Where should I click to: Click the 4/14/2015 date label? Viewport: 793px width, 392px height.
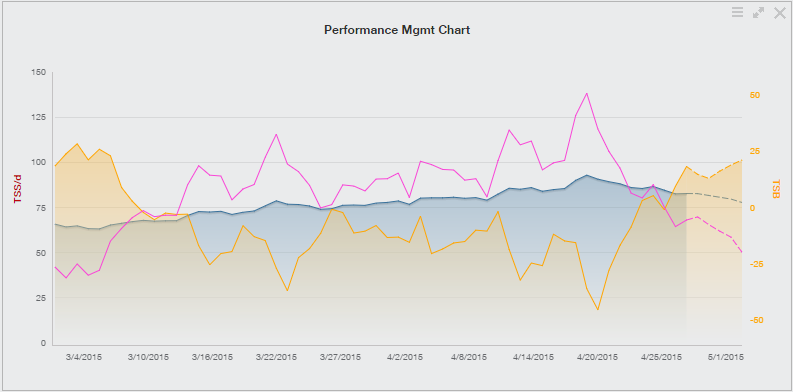pyautogui.click(x=533, y=357)
